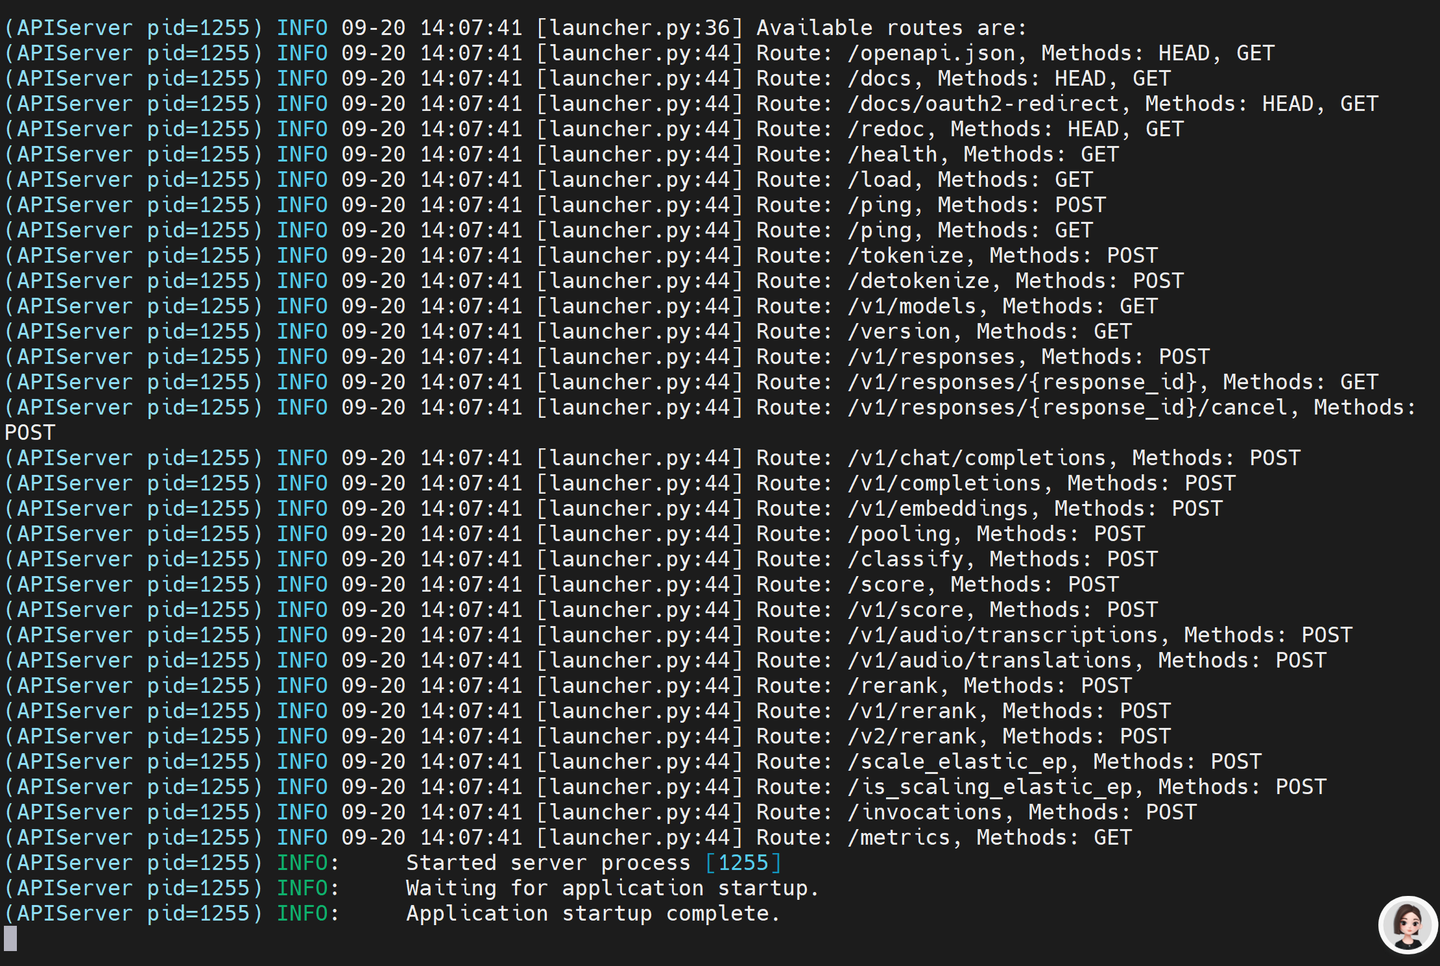This screenshot has height=966, width=1440.
Task: Click the avatar assistant icon in the corner
Action: 1408,925
